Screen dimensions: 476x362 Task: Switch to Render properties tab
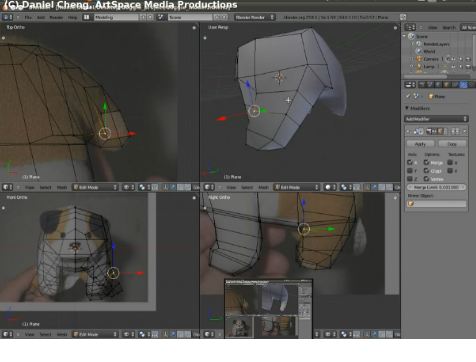click(422, 85)
